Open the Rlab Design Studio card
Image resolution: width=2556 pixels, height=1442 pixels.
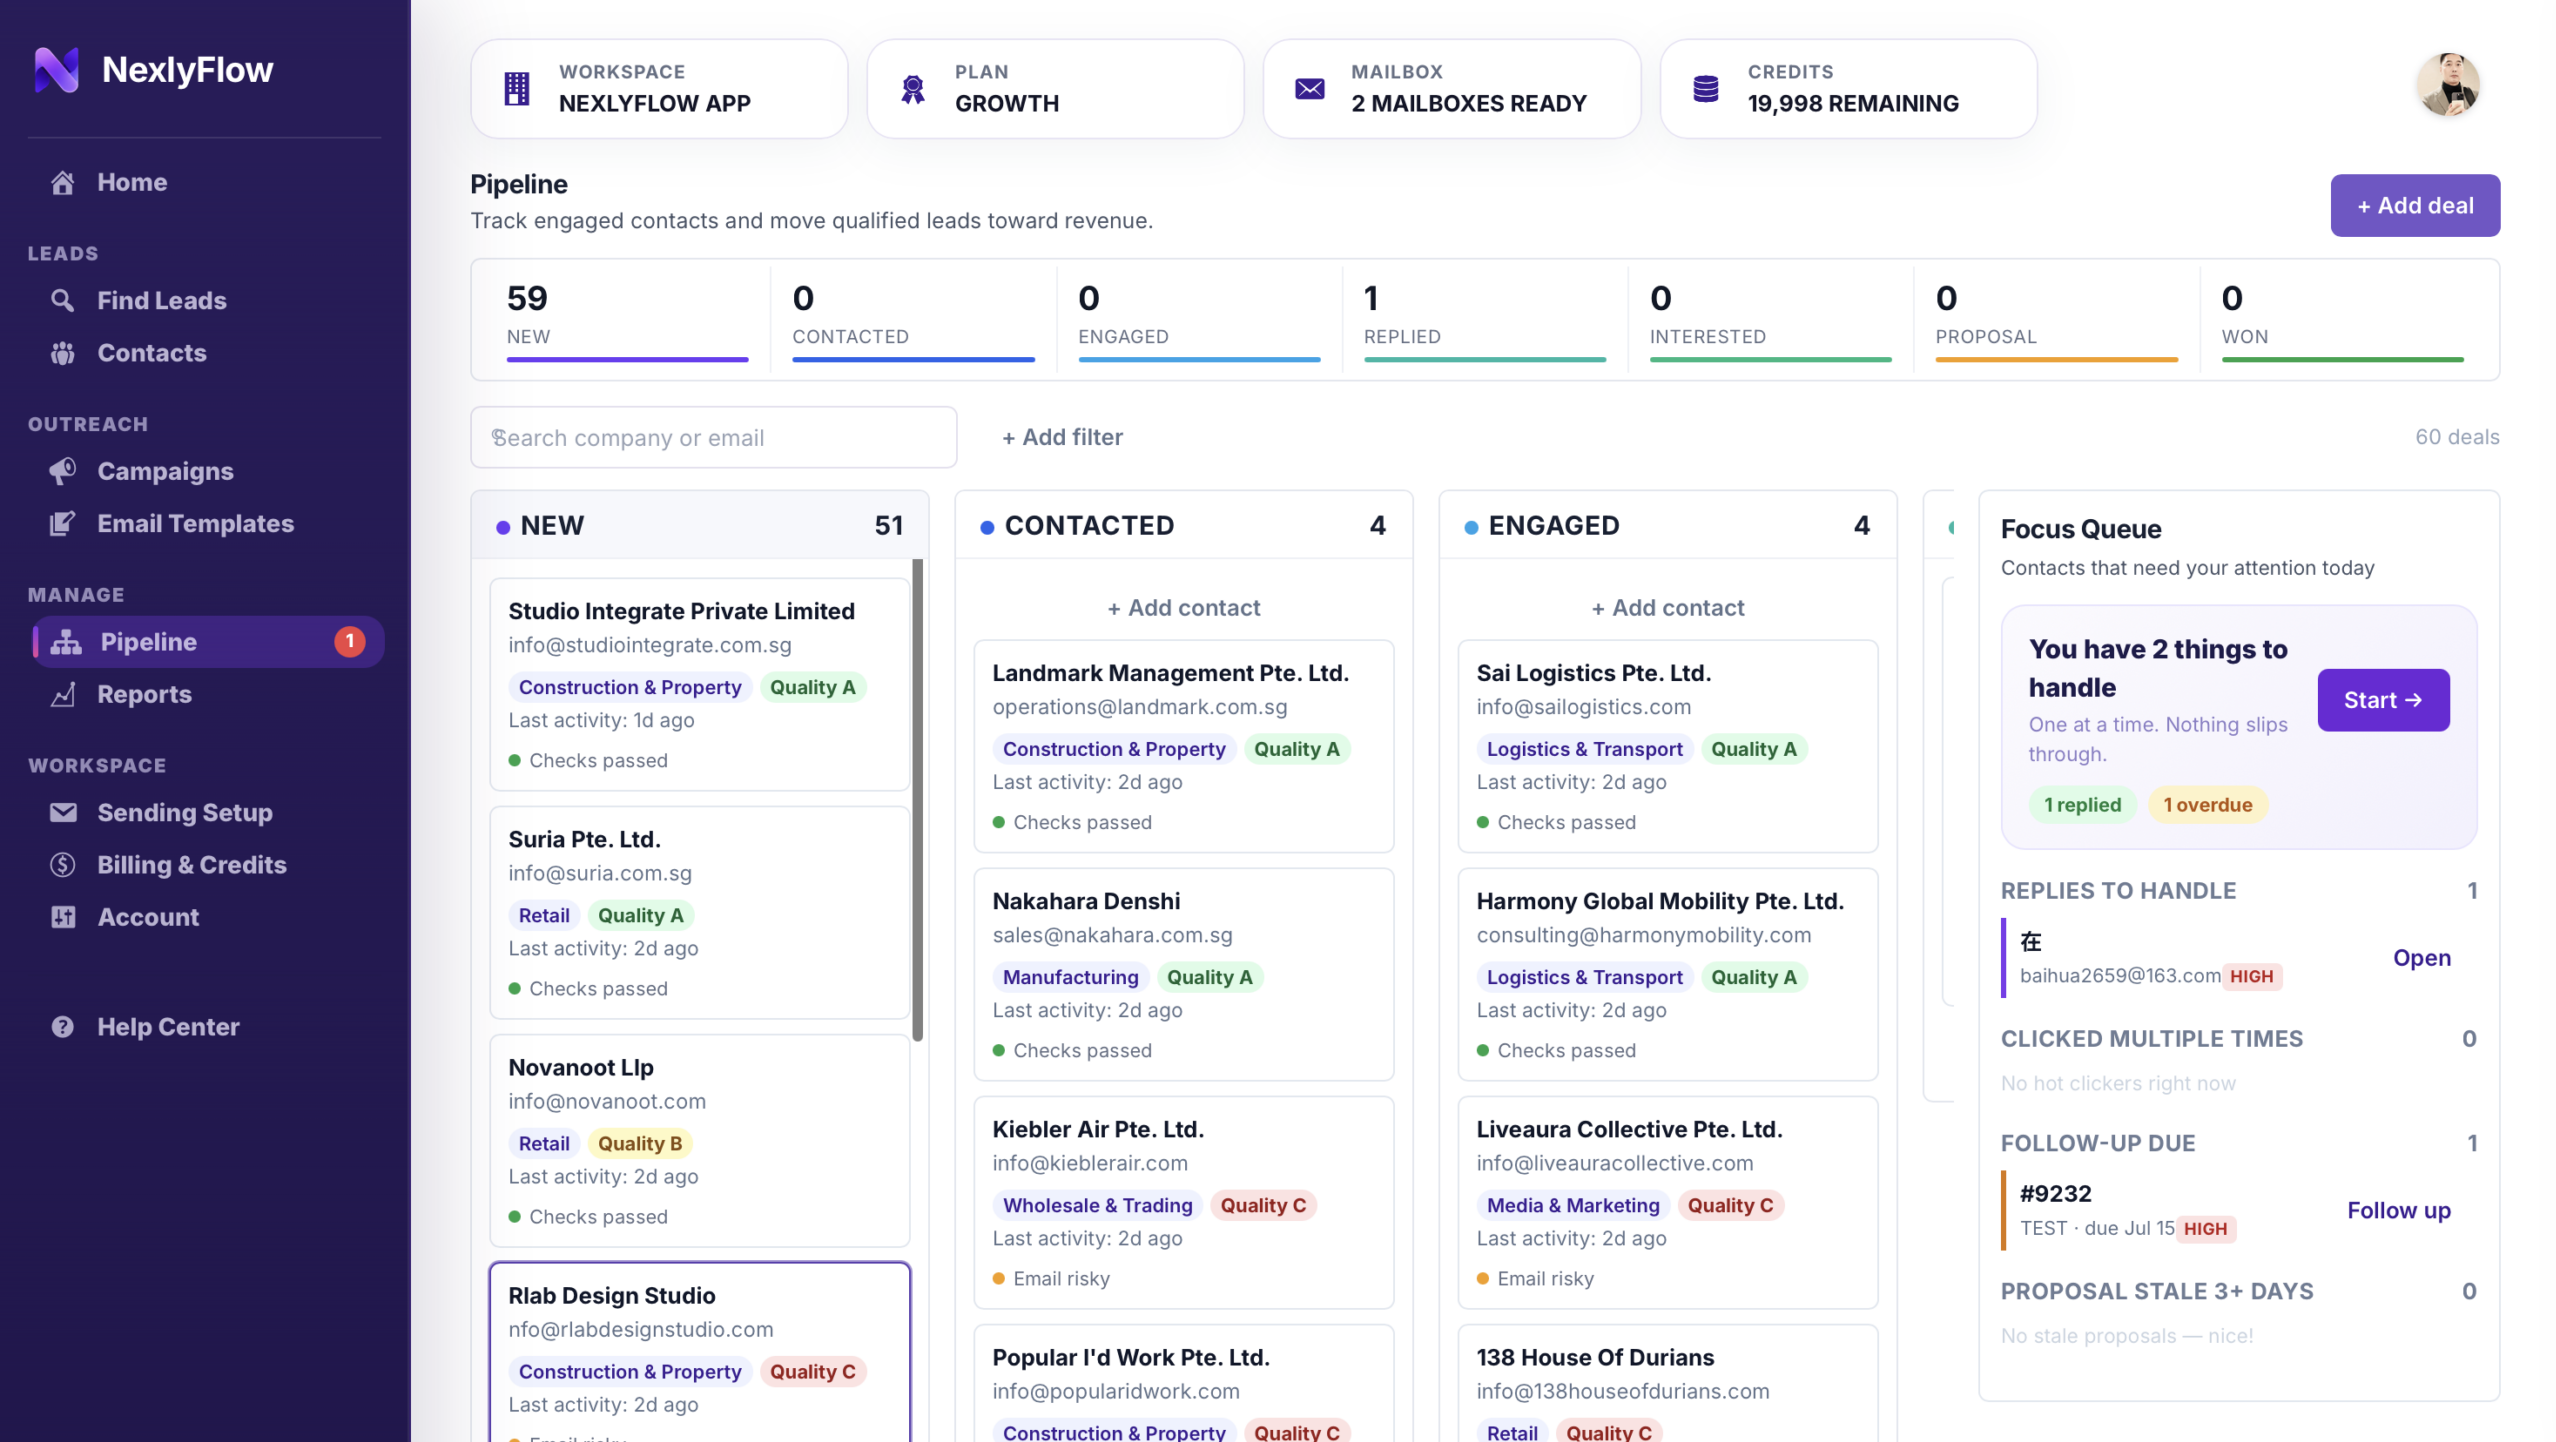tap(699, 1352)
